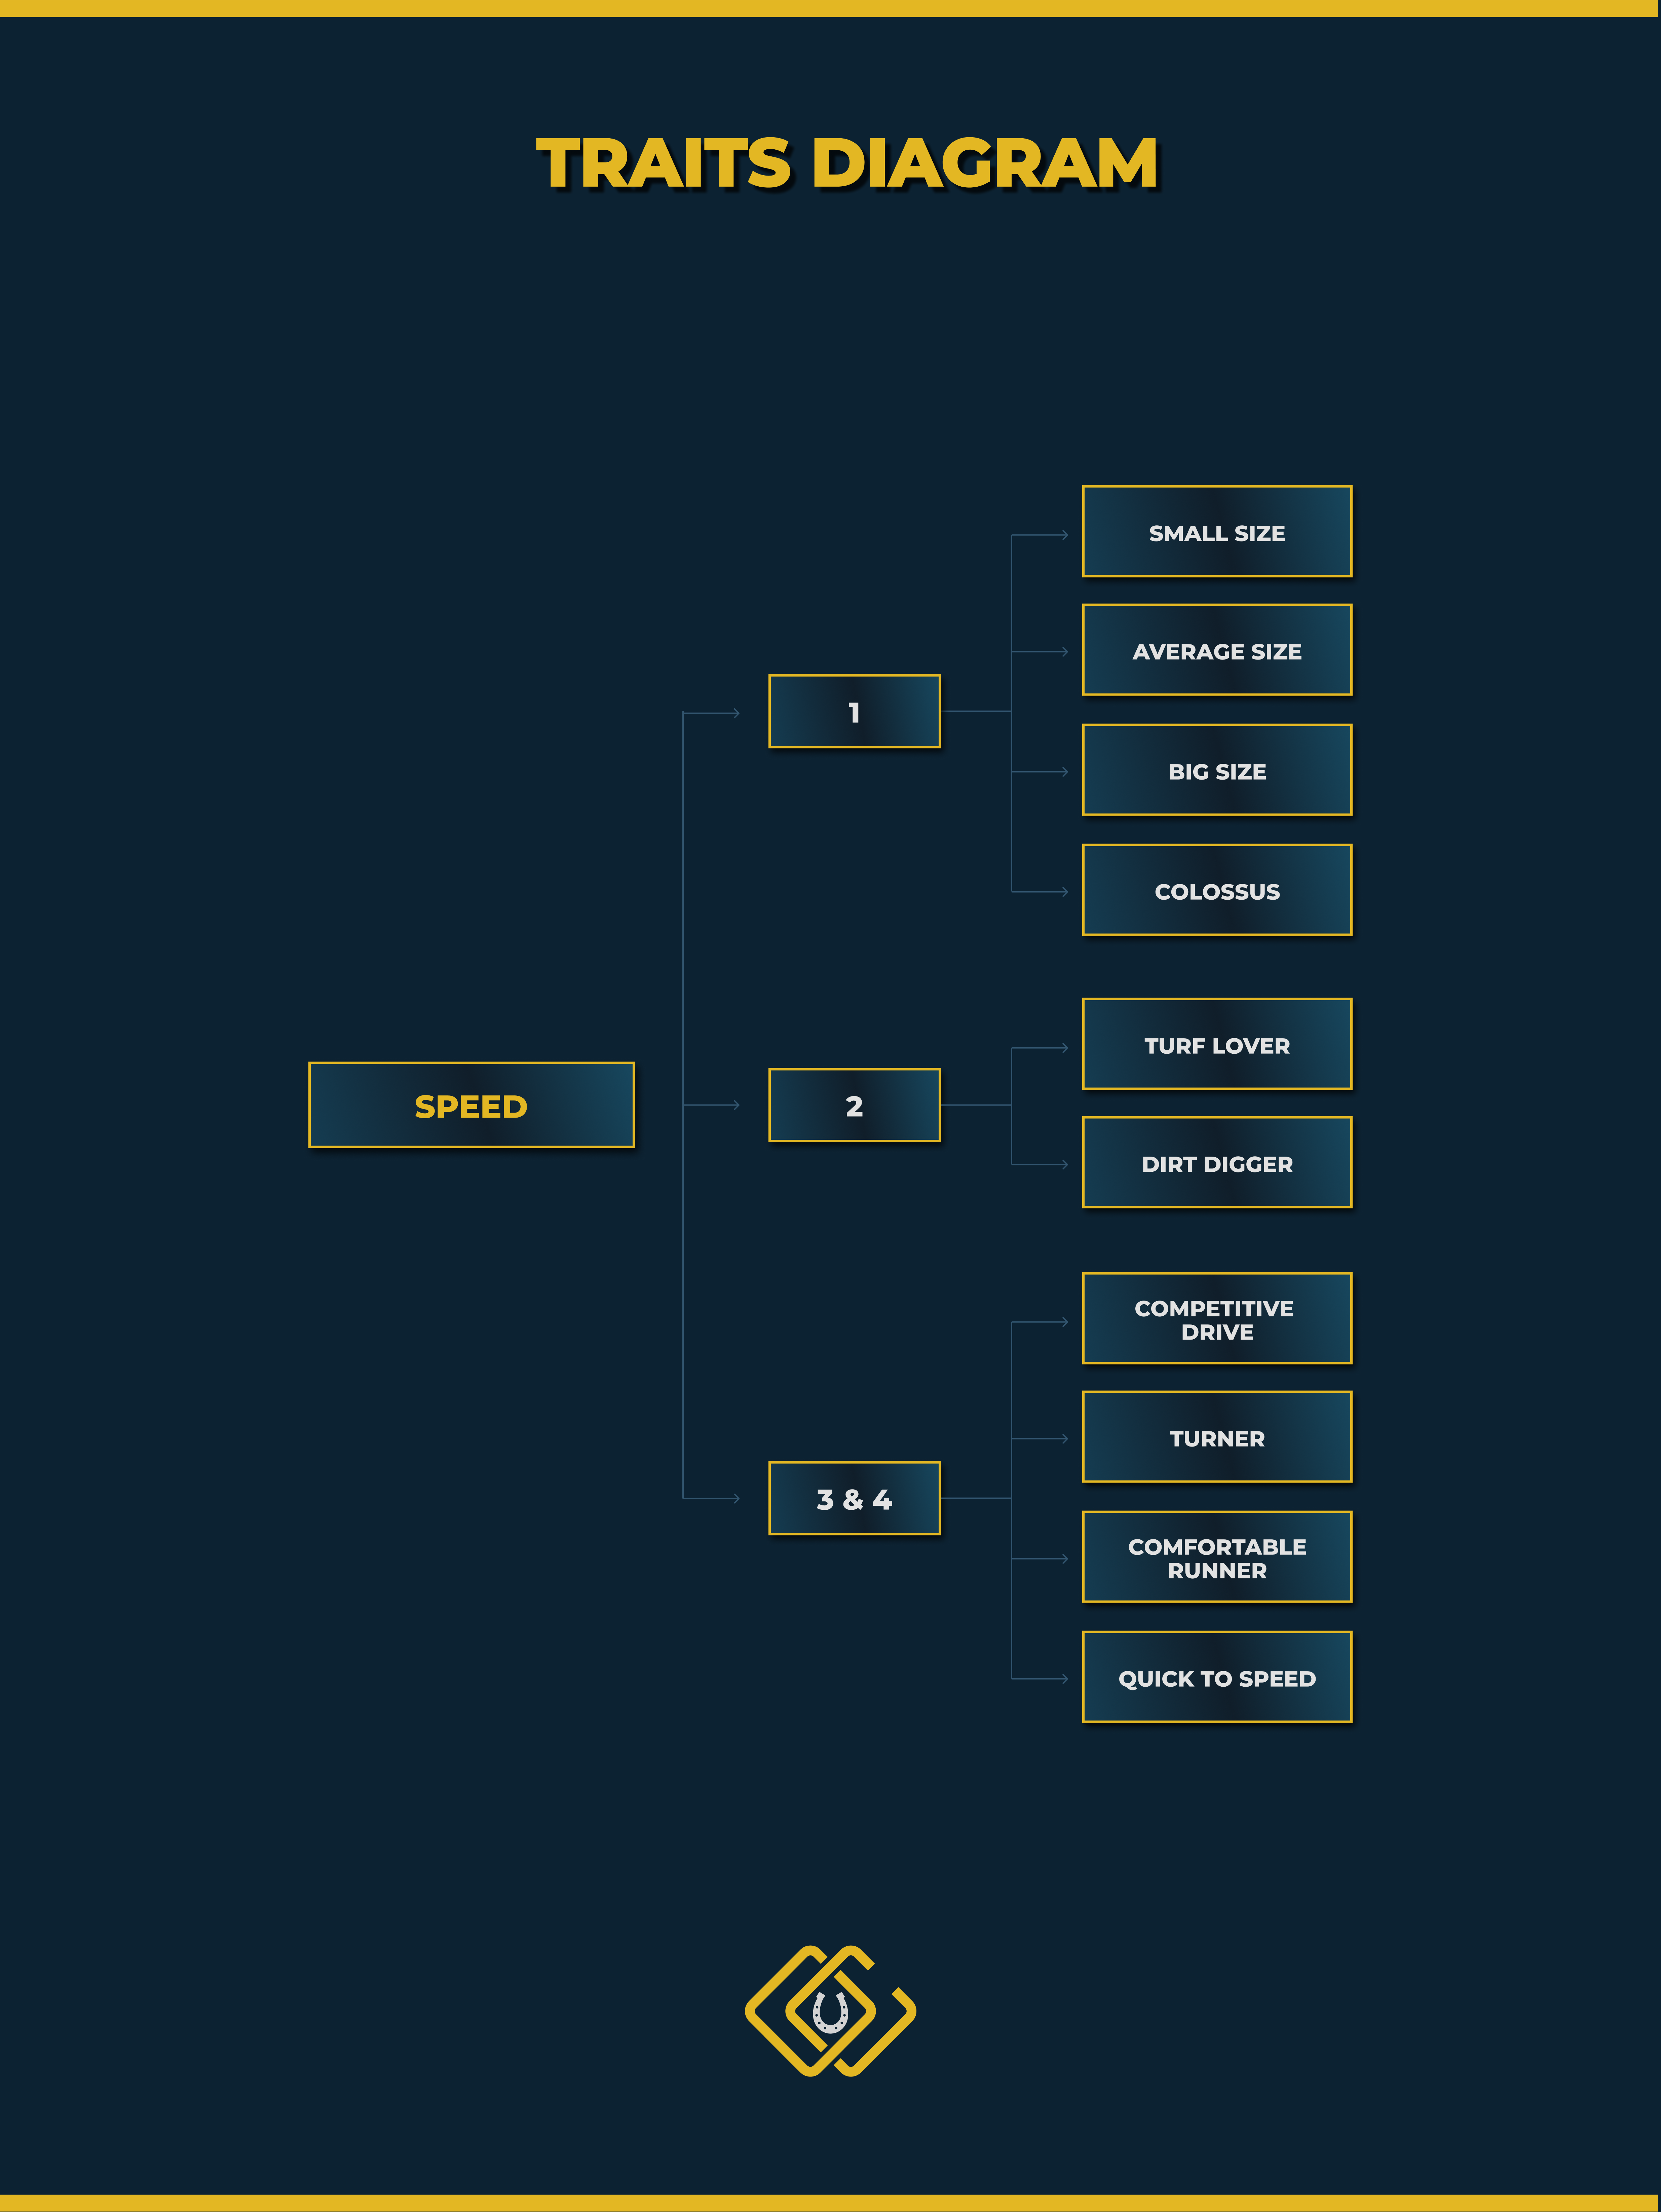Click the 3 & 4 group box
This screenshot has height=2212, width=1661.
(854, 1498)
